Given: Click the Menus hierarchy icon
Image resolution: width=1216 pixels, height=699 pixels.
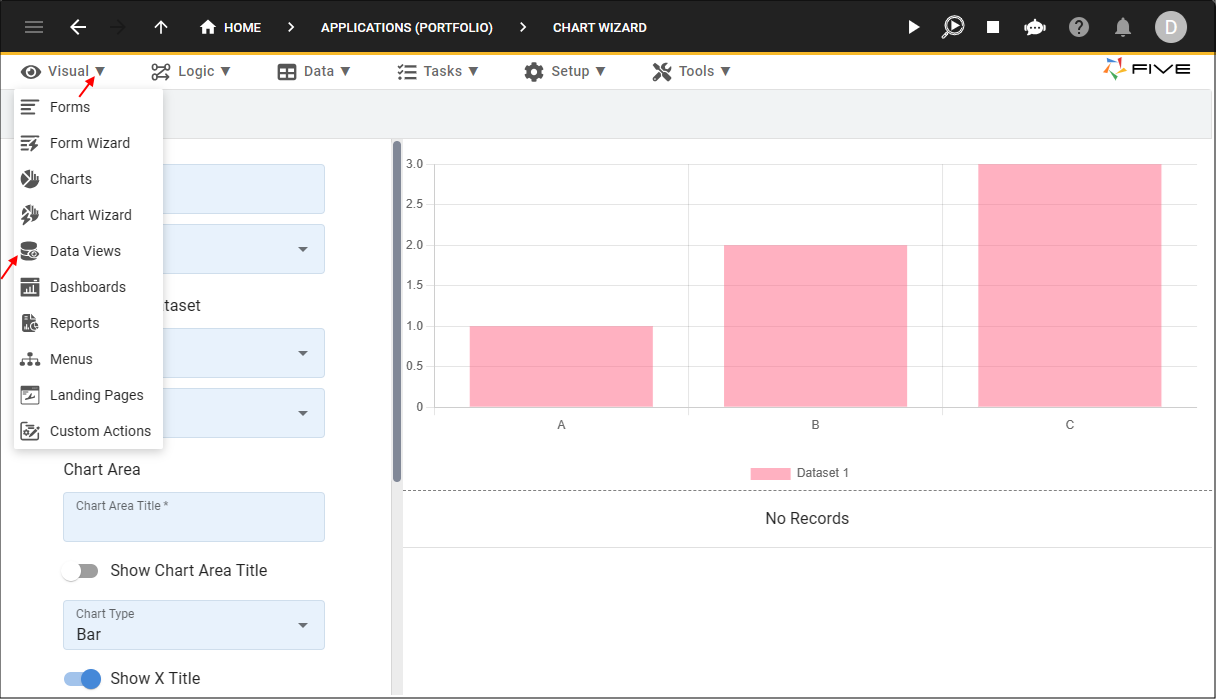Looking at the screenshot, I should (x=30, y=359).
